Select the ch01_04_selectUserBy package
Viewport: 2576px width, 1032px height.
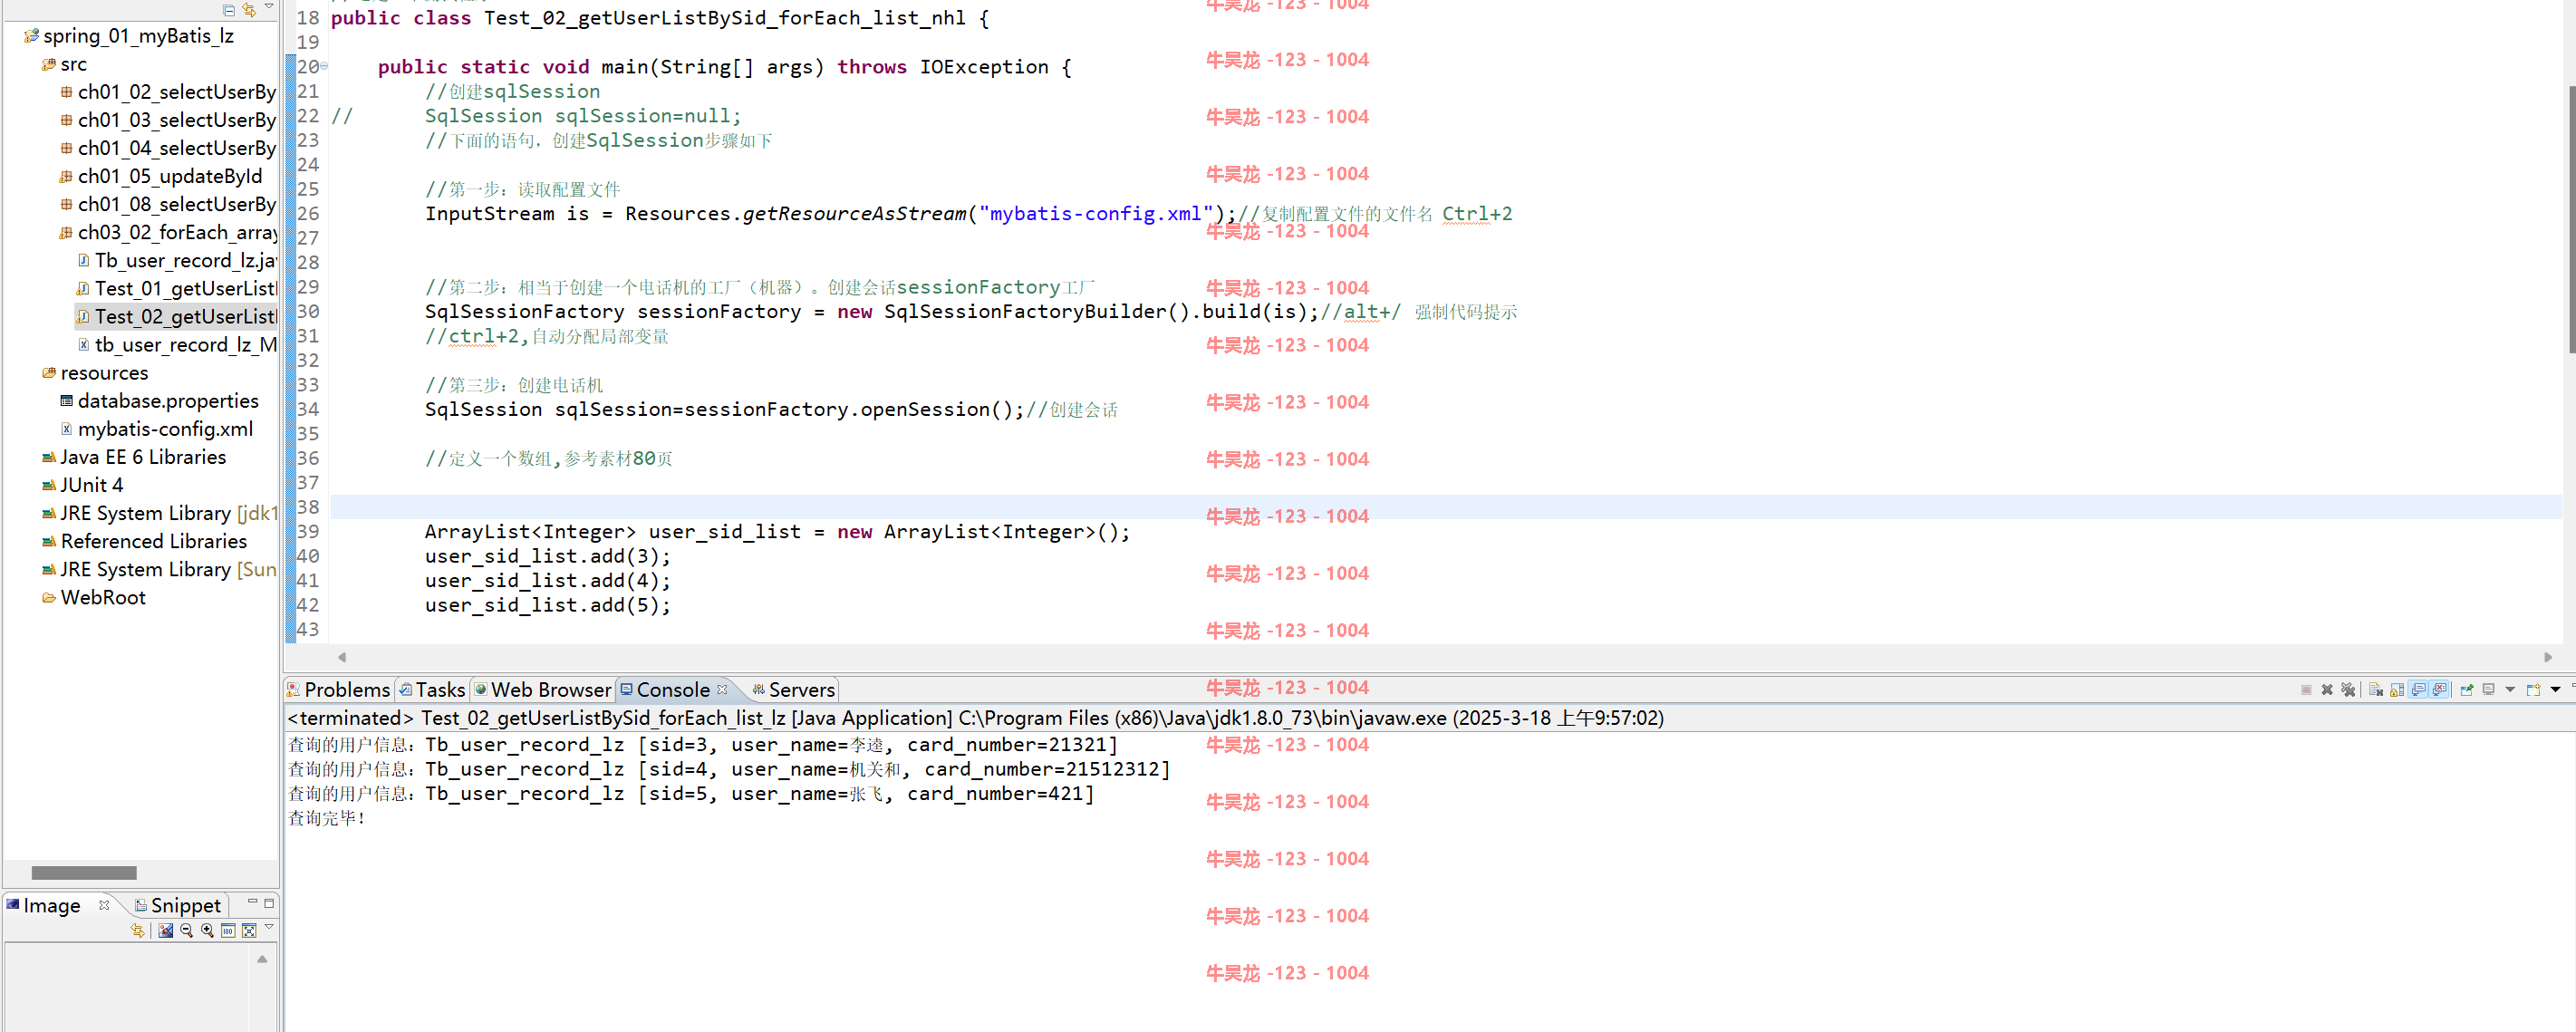pos(167,147)
